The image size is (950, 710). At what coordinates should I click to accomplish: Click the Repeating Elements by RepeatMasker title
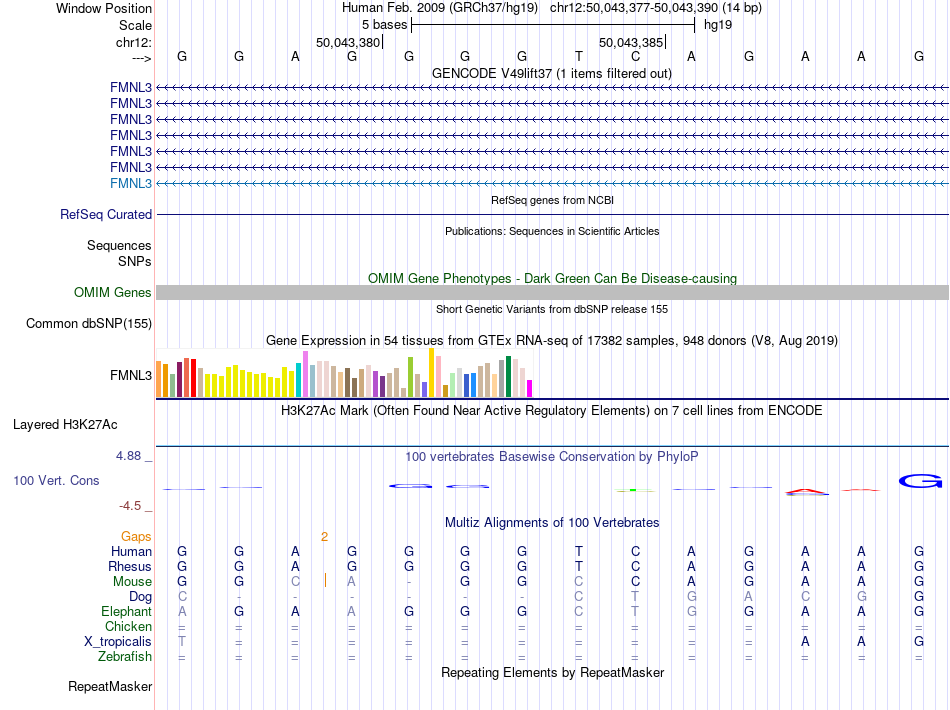coord(553,672)
